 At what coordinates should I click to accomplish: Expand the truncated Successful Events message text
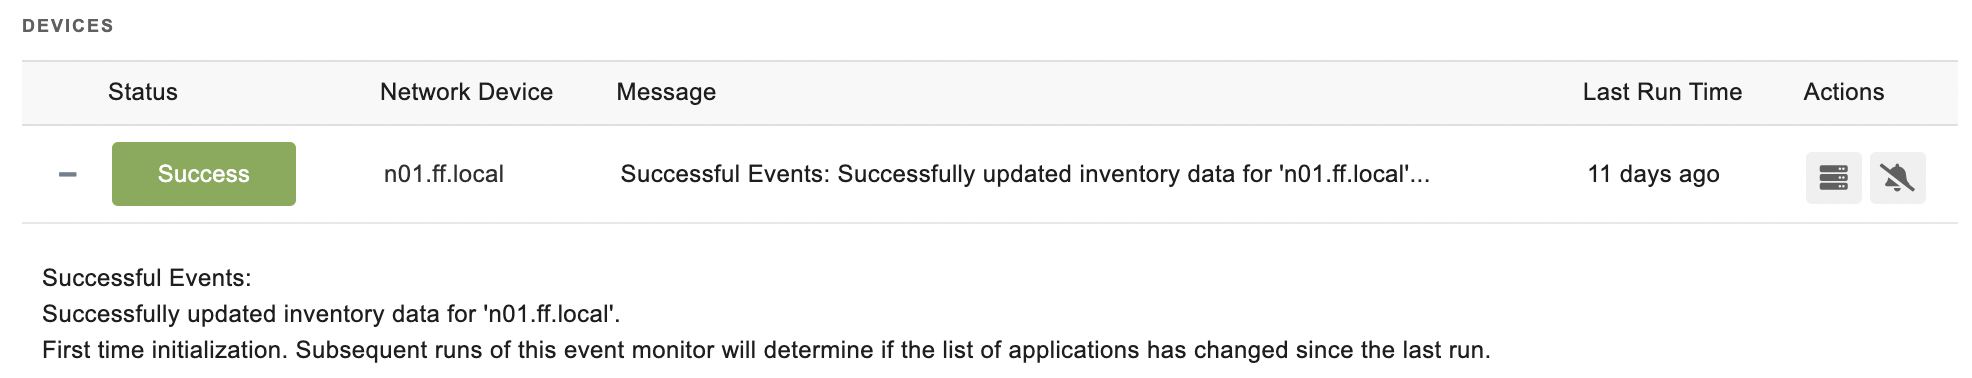1025,174
